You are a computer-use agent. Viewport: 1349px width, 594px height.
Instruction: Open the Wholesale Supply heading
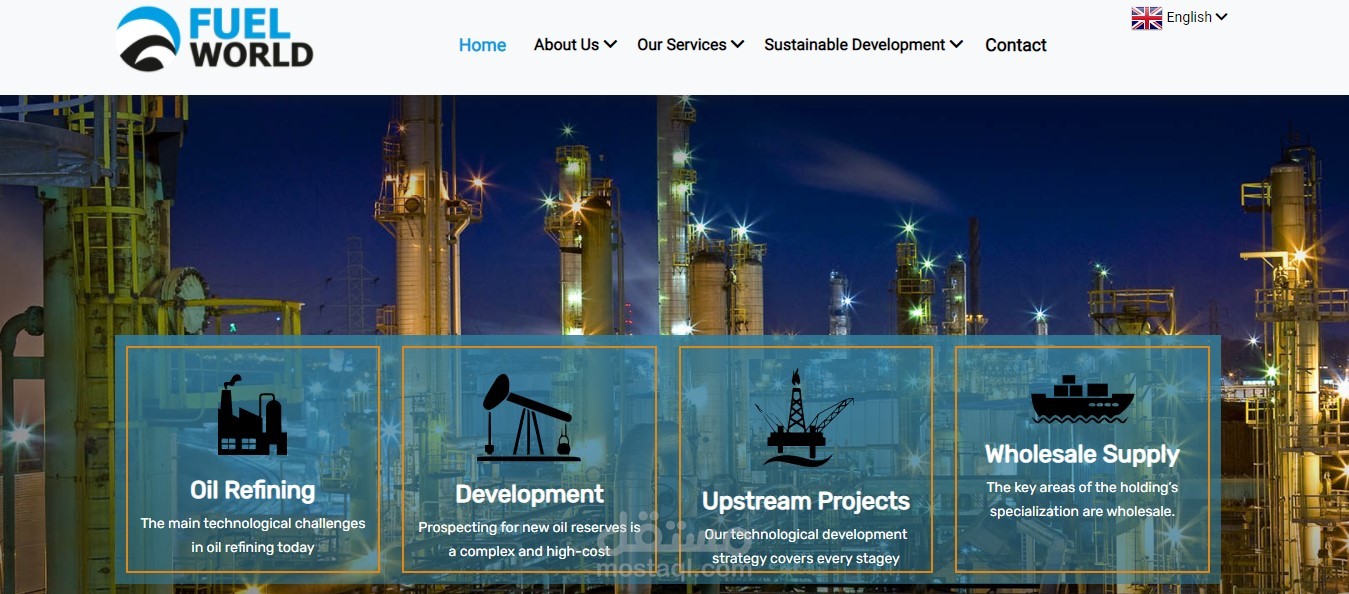[x=1082, y=455]
